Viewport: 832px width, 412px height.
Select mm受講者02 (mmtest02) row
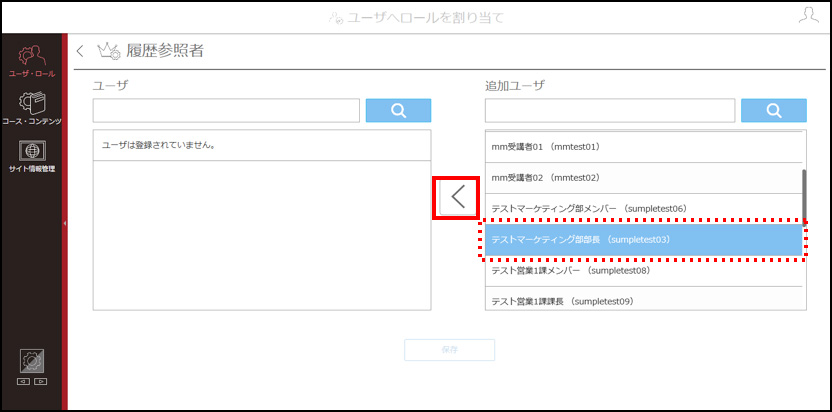[x=643, y=178]
